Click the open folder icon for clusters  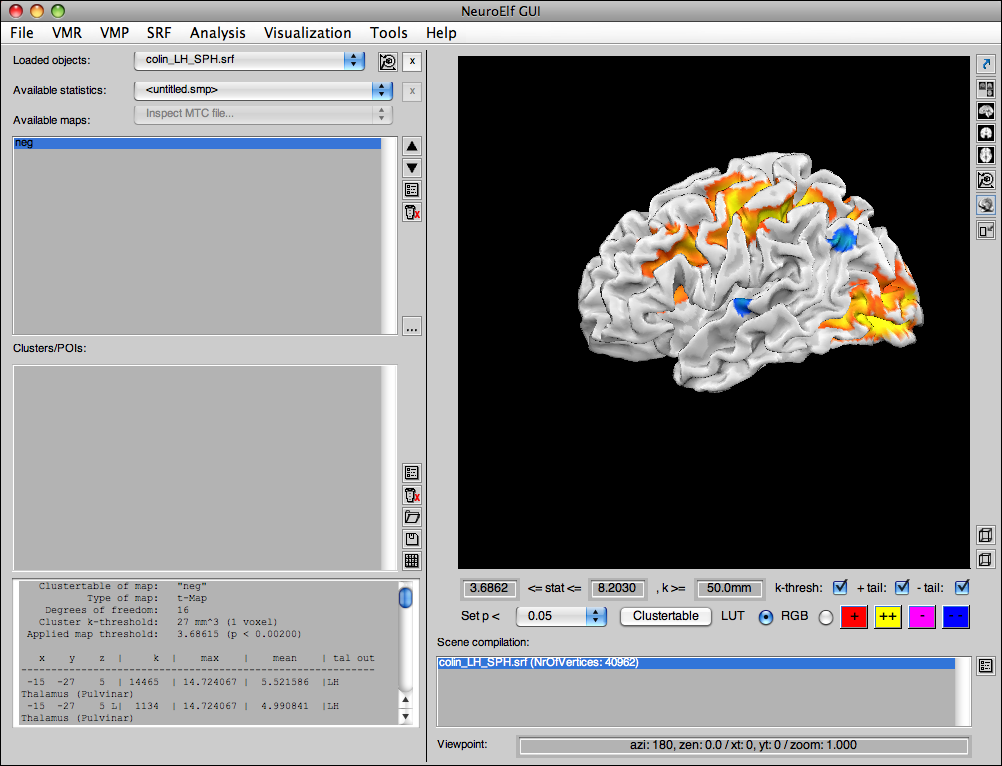[x=412, y=517]
